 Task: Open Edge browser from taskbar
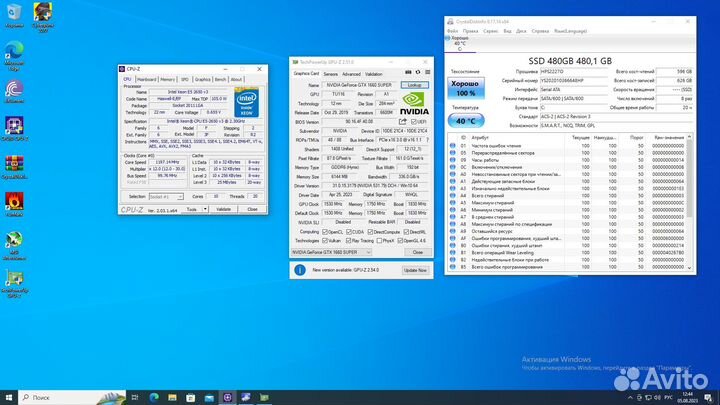[x=154, y=397]
